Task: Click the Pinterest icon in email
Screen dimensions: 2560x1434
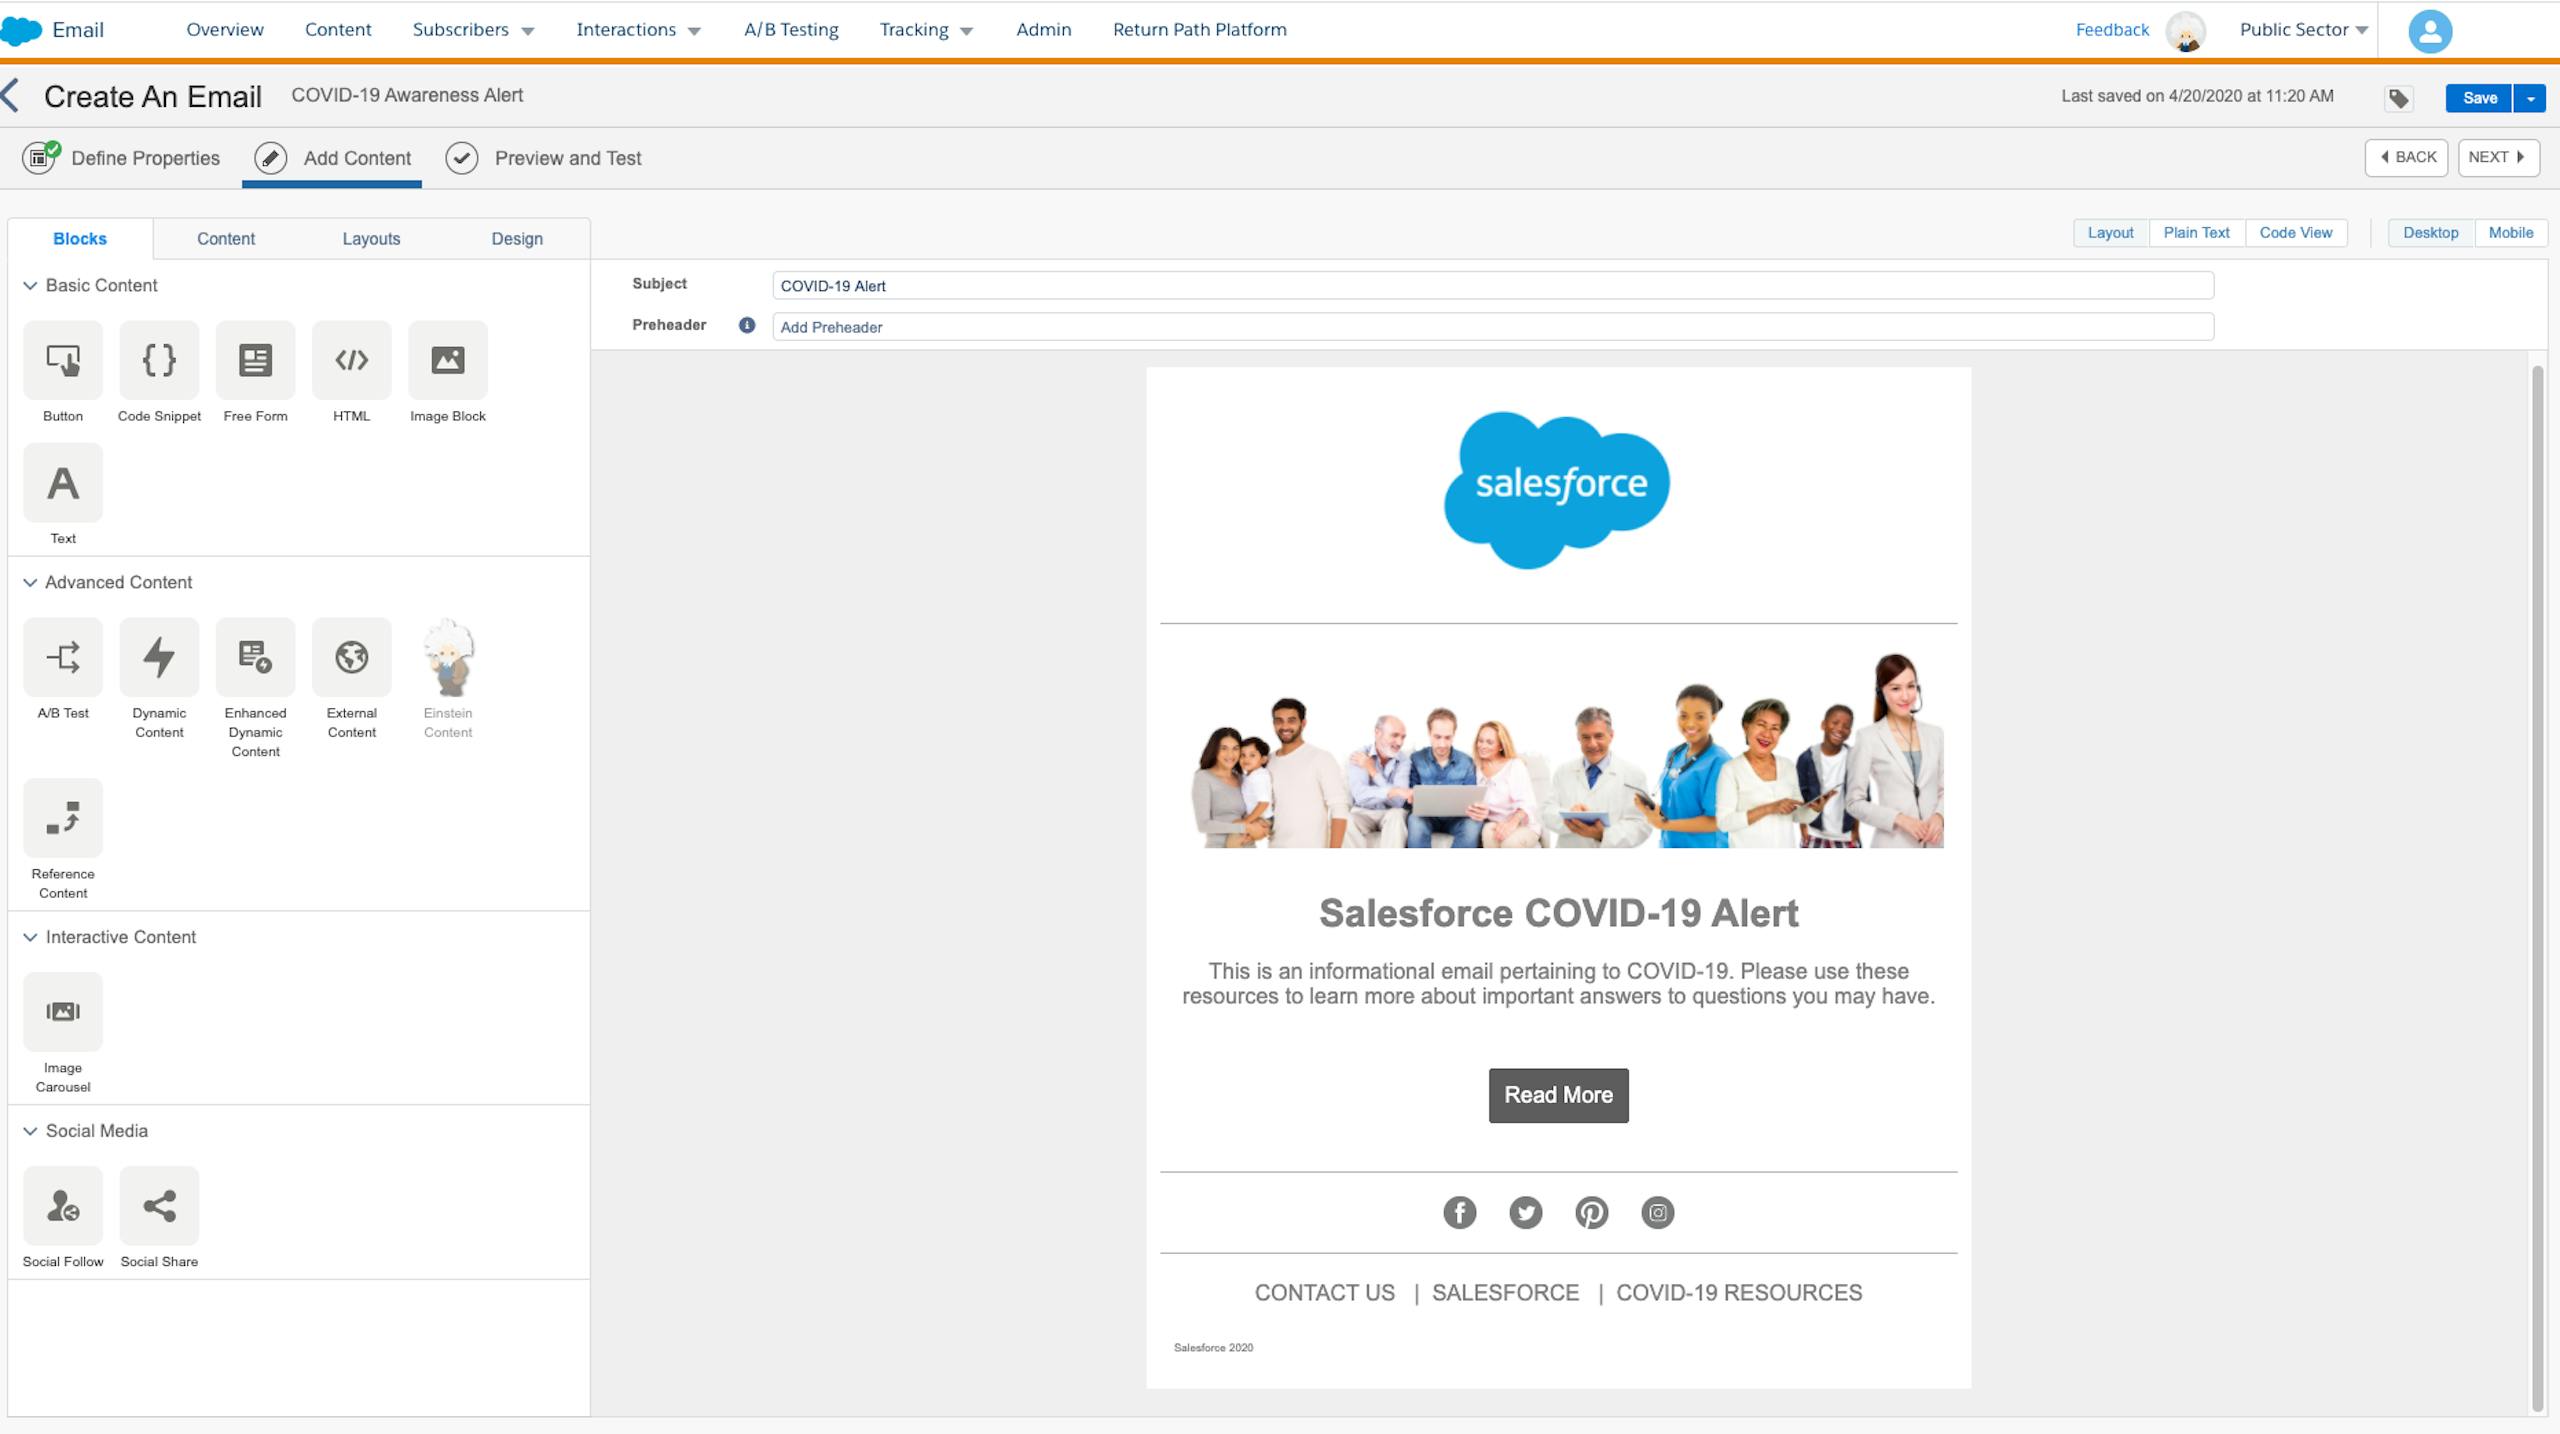Action: tap(1591, 1213)
